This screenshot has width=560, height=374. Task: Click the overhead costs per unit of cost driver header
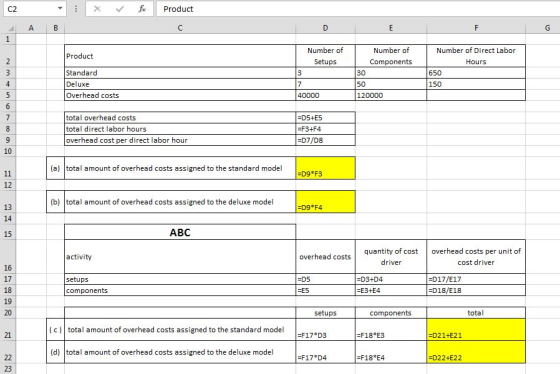pos(476,256)
